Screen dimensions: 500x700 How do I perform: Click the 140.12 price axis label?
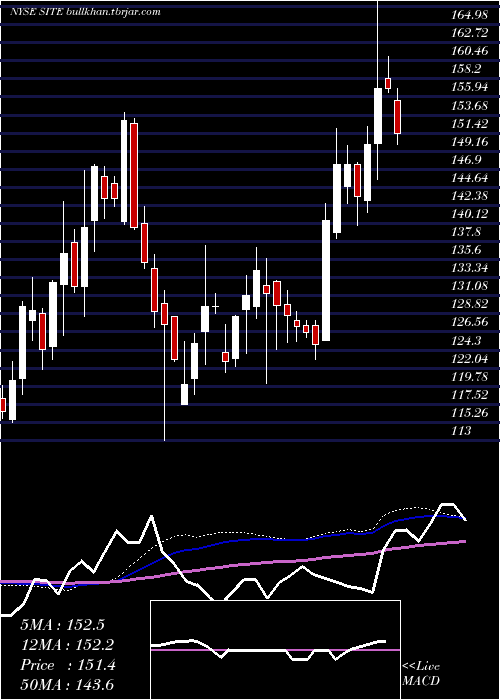(470, 214)
